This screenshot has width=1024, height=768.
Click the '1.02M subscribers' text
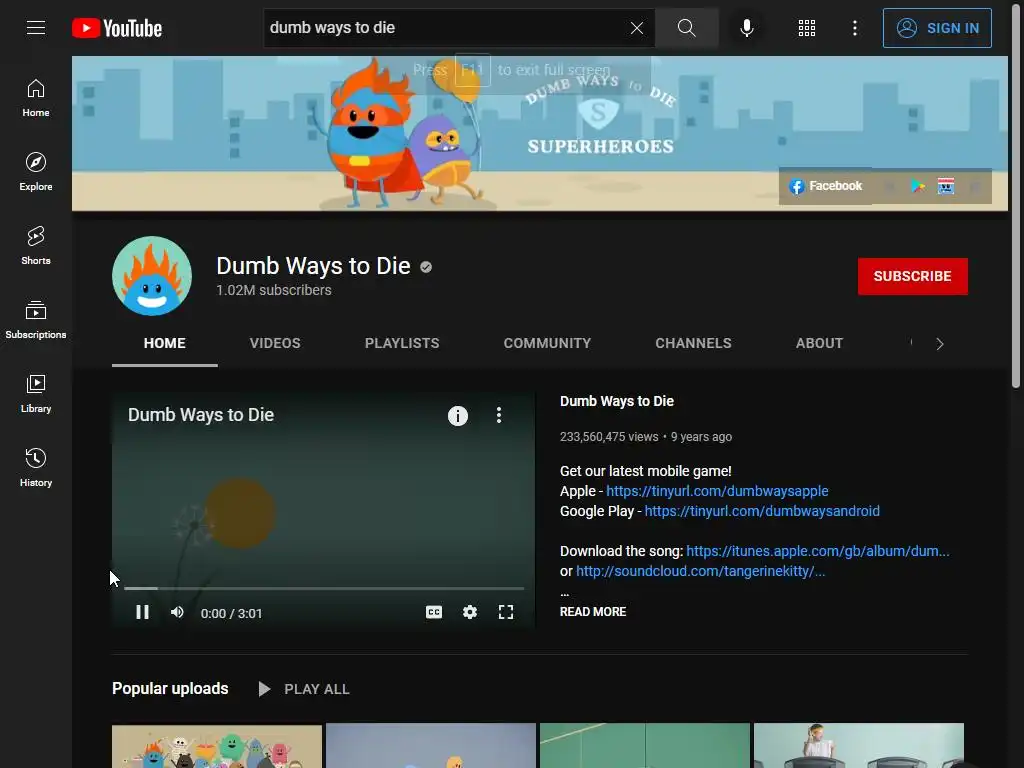(x=274, y=290)
